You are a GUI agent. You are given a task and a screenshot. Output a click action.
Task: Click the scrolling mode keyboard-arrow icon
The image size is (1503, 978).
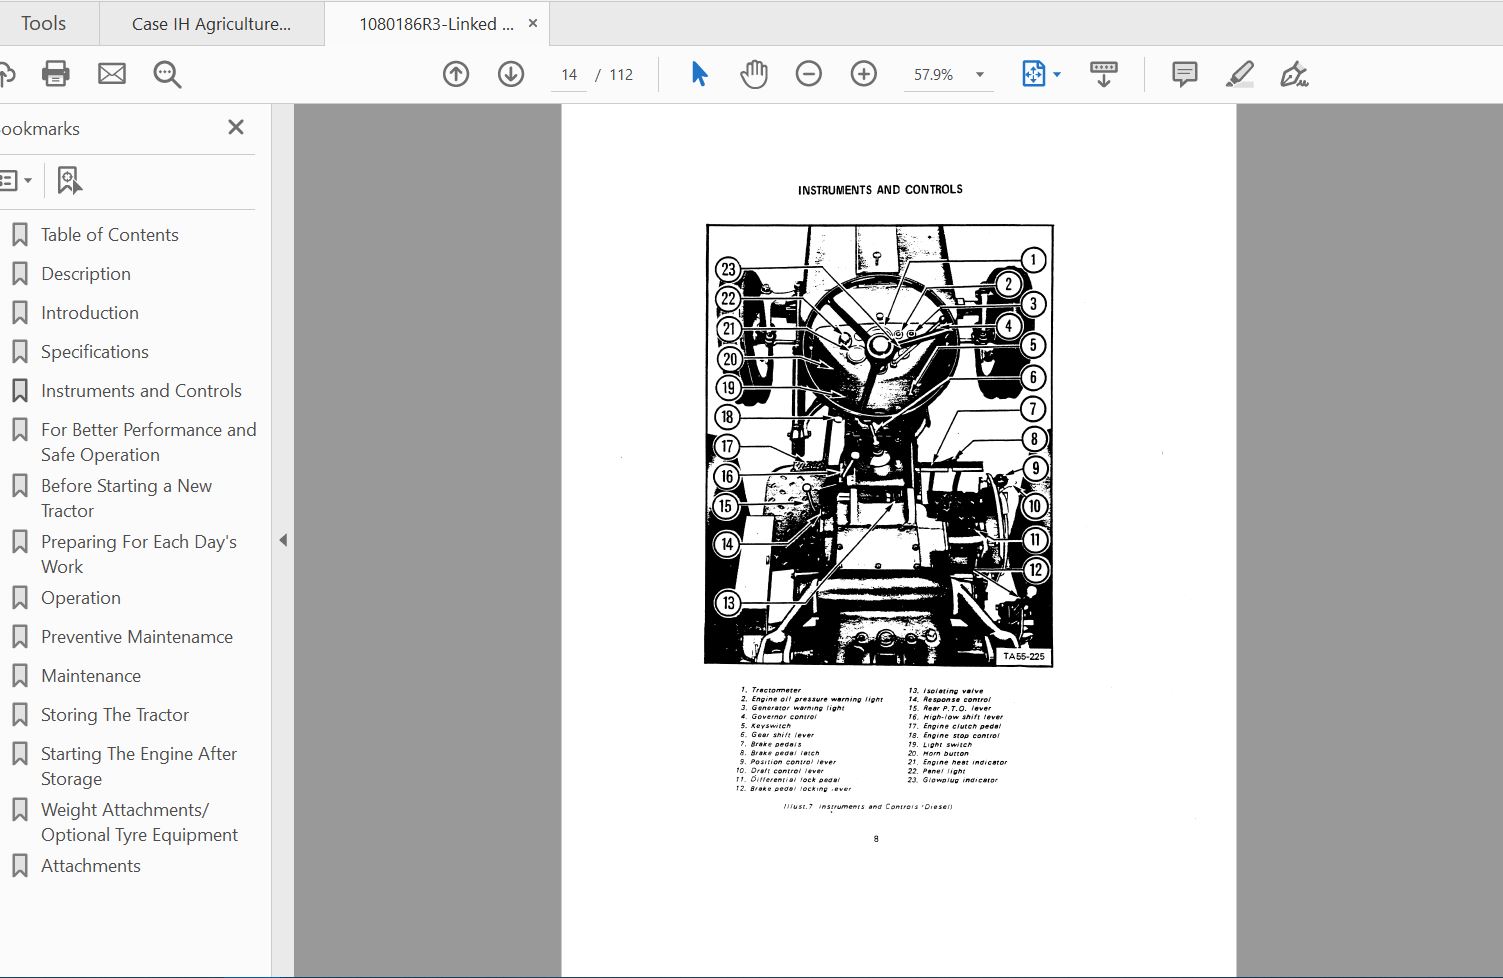pyautogui.click(x=1104, y=74)
